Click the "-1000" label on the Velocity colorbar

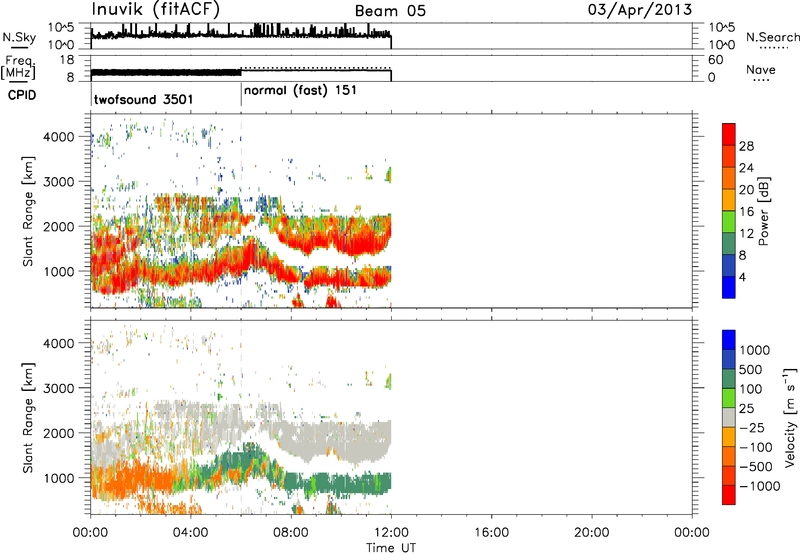[x=760, y=486]
